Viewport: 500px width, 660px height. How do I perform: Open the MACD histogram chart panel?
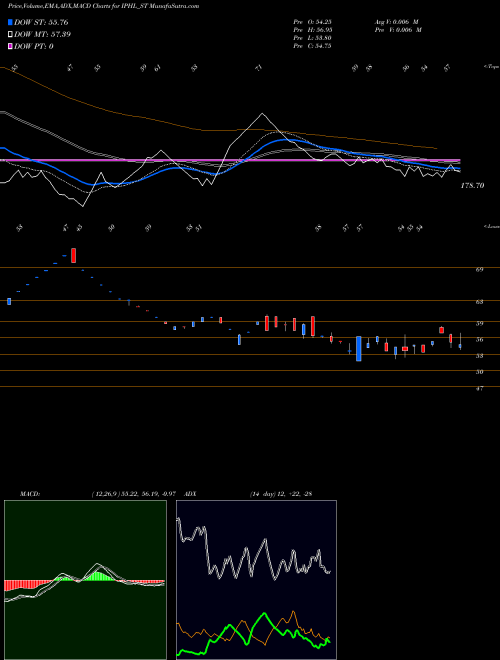(x=85, y=580)
